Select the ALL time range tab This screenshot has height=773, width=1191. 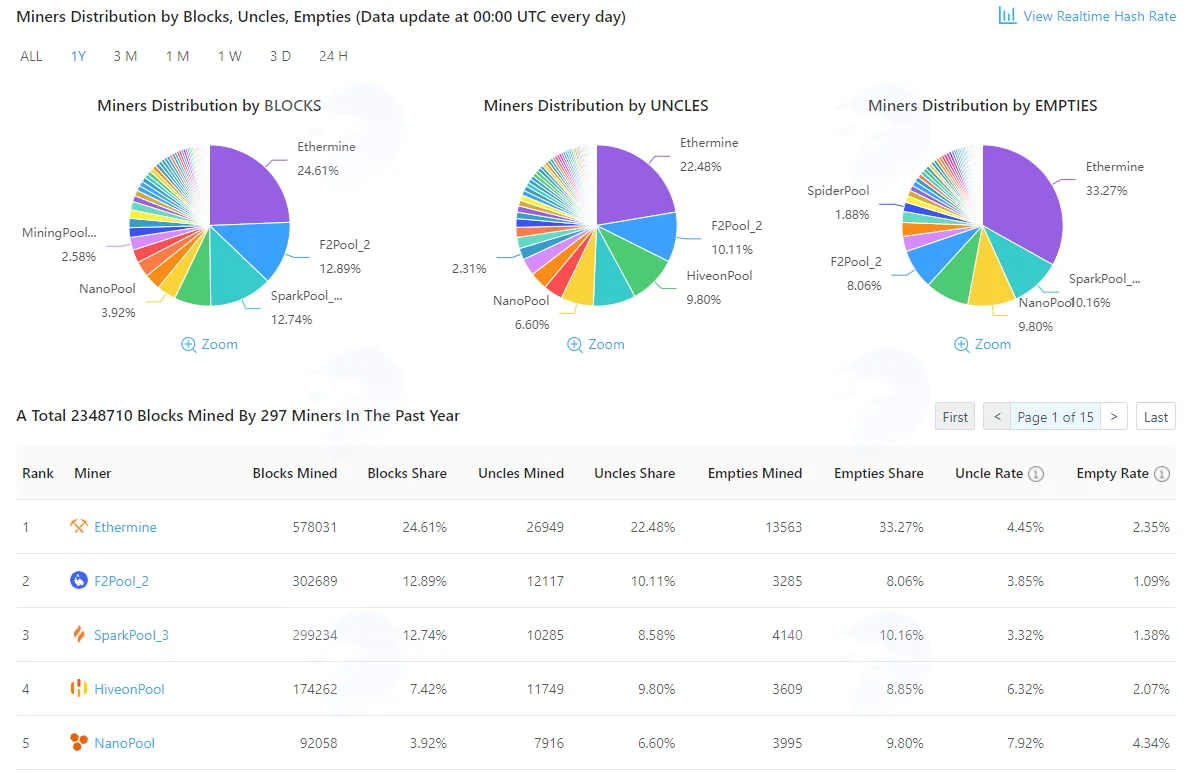31,56
